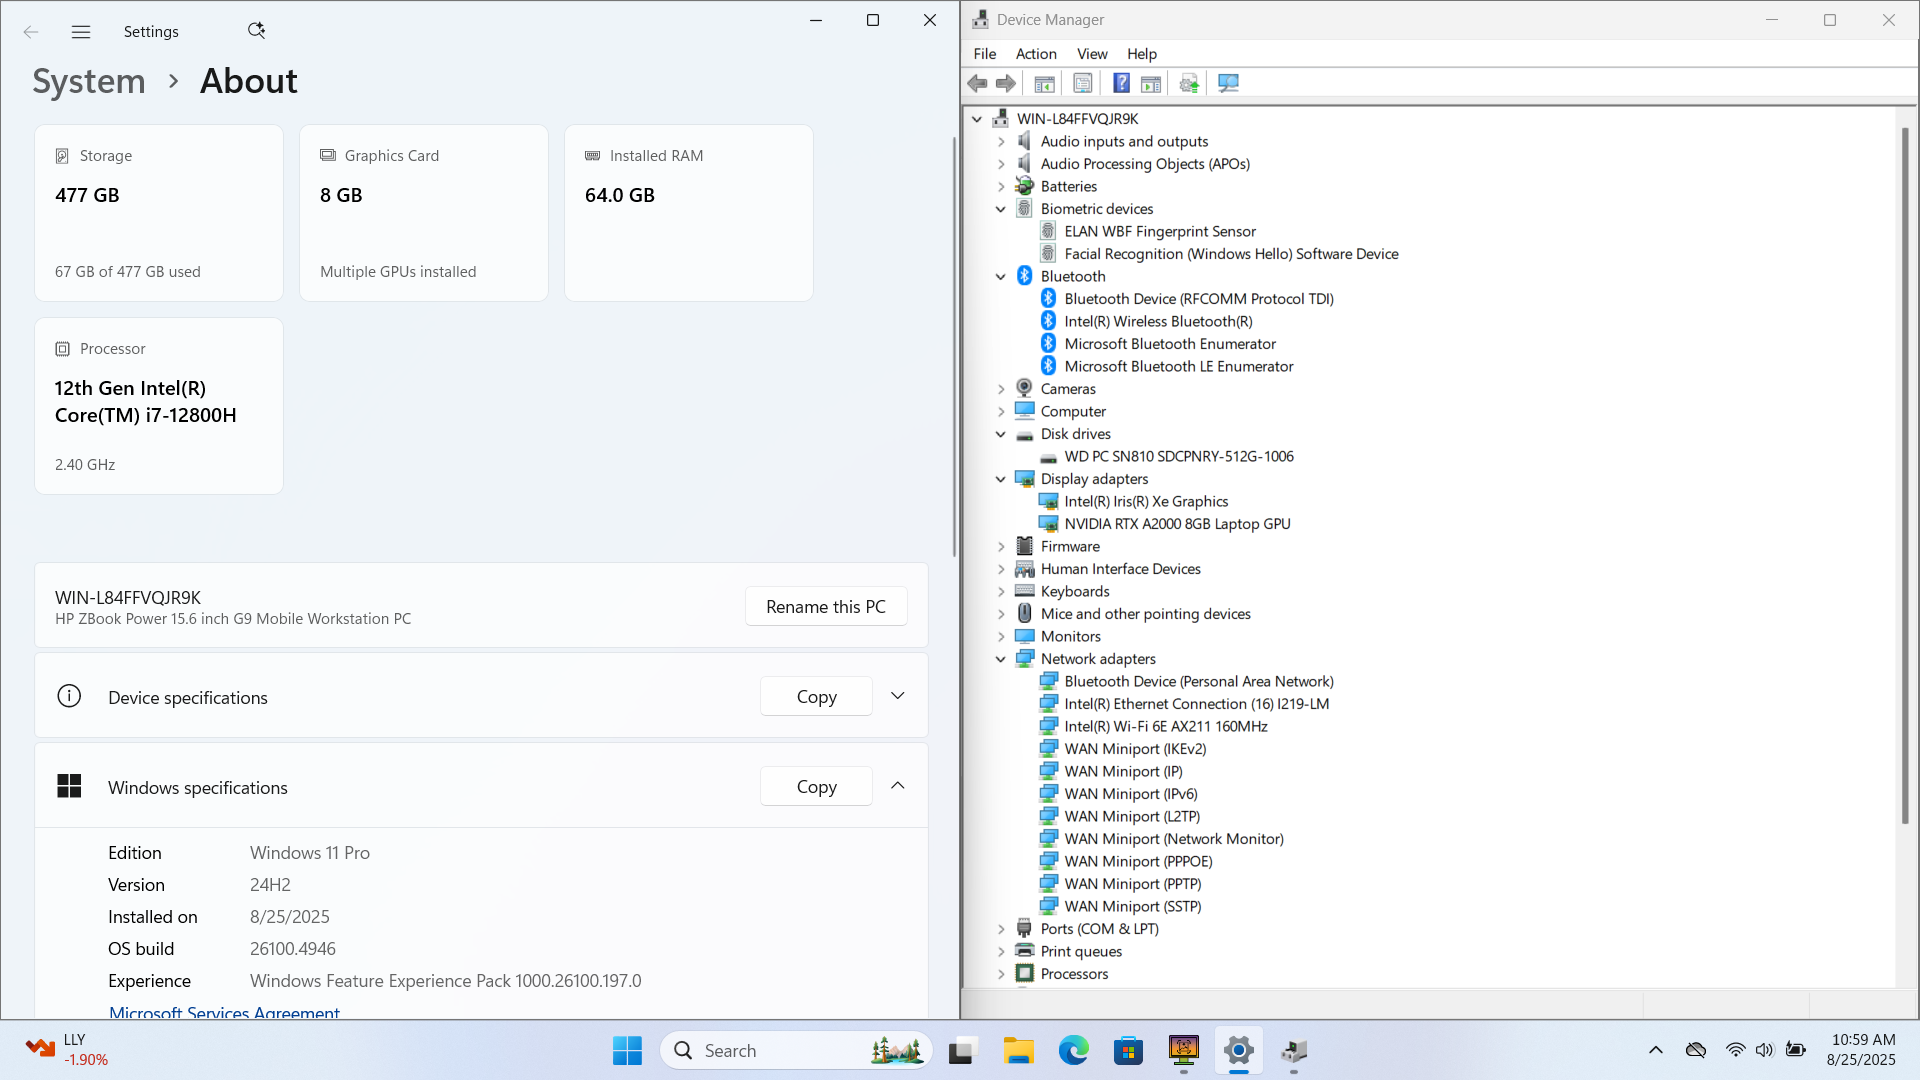Screen dimensions: 1920x1080
Task: Open Properties toolbar icon in Device Manager
Action: (1083, 84)
